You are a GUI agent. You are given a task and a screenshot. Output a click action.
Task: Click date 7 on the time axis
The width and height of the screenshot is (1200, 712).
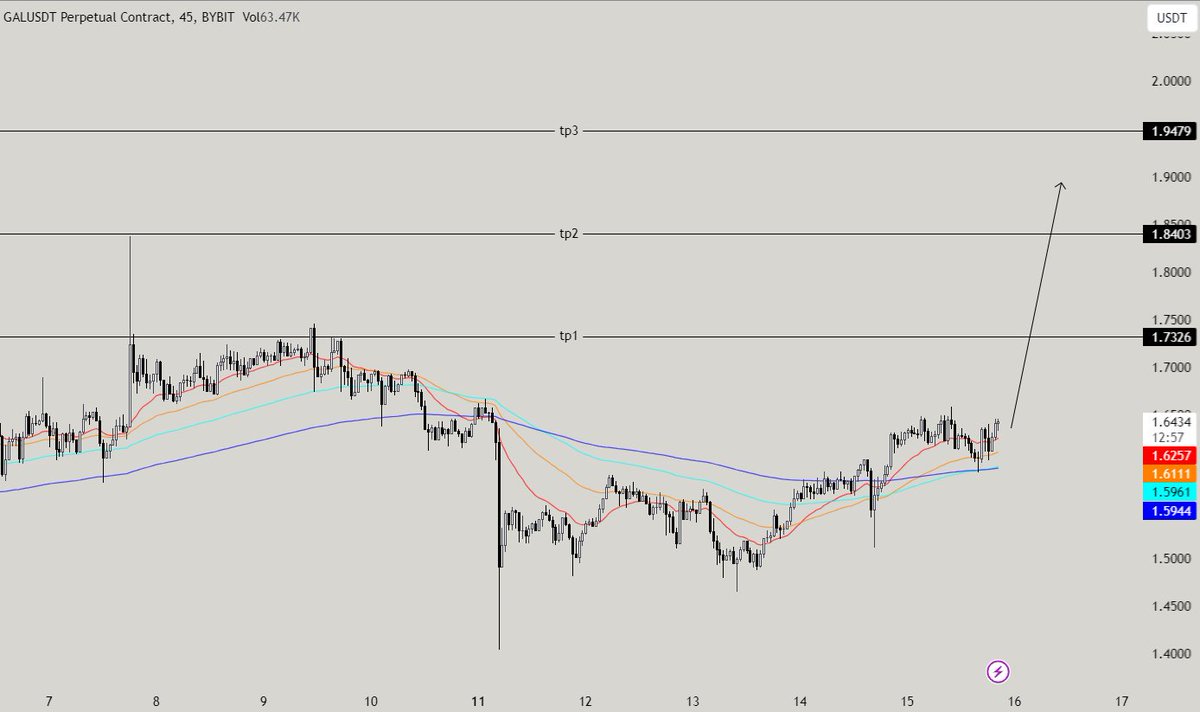coord(50,700)
